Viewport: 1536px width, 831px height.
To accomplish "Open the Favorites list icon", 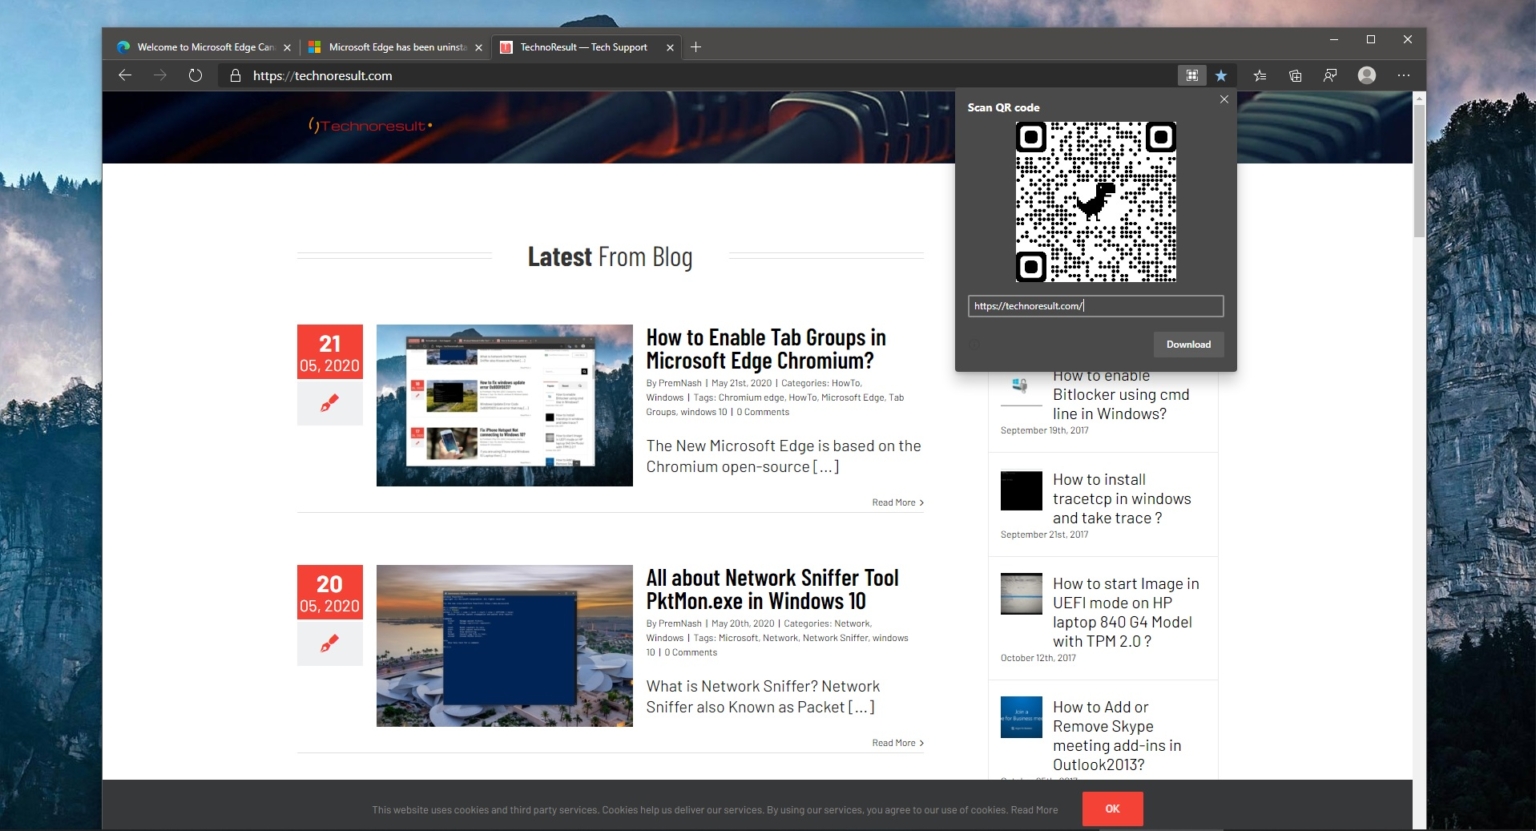I will [1259, 75].
